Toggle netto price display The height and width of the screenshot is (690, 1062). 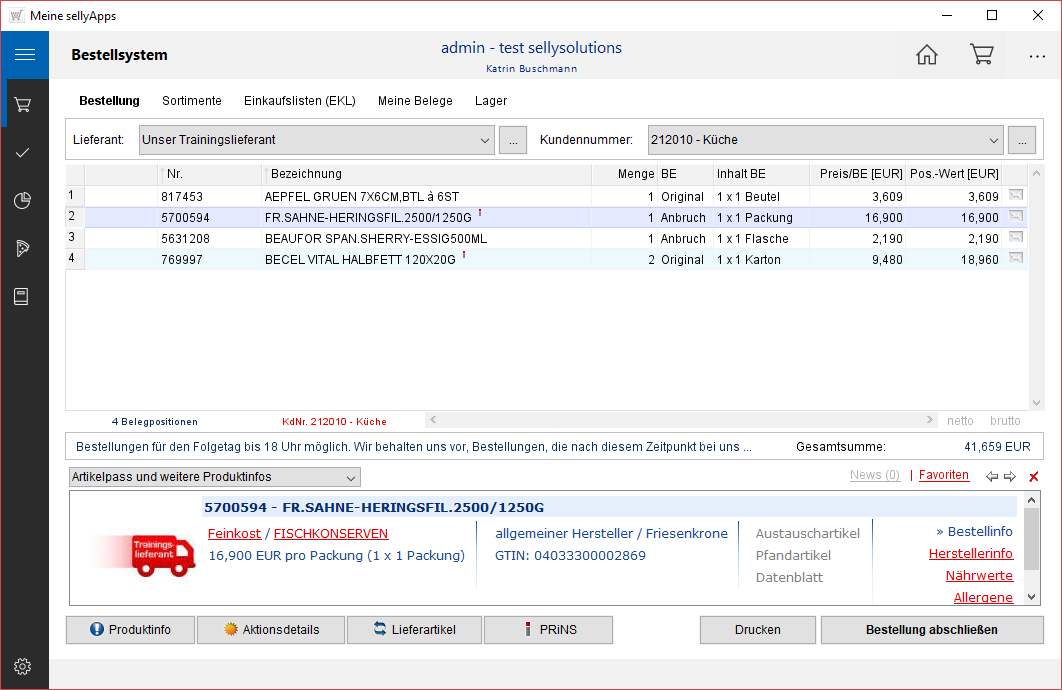(960, 421)
